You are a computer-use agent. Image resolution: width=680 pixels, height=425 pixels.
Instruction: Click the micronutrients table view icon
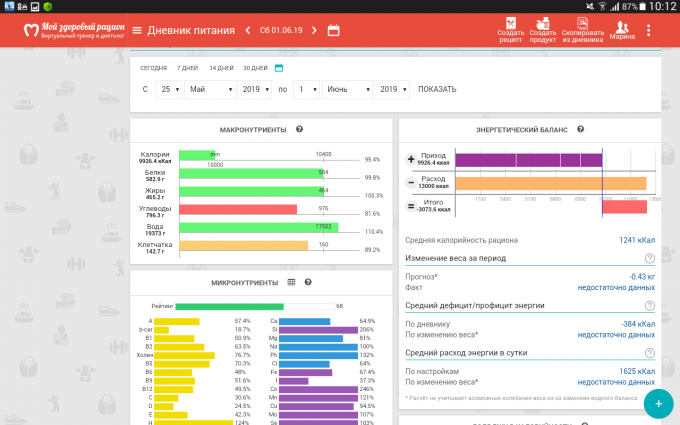(291, 282)
